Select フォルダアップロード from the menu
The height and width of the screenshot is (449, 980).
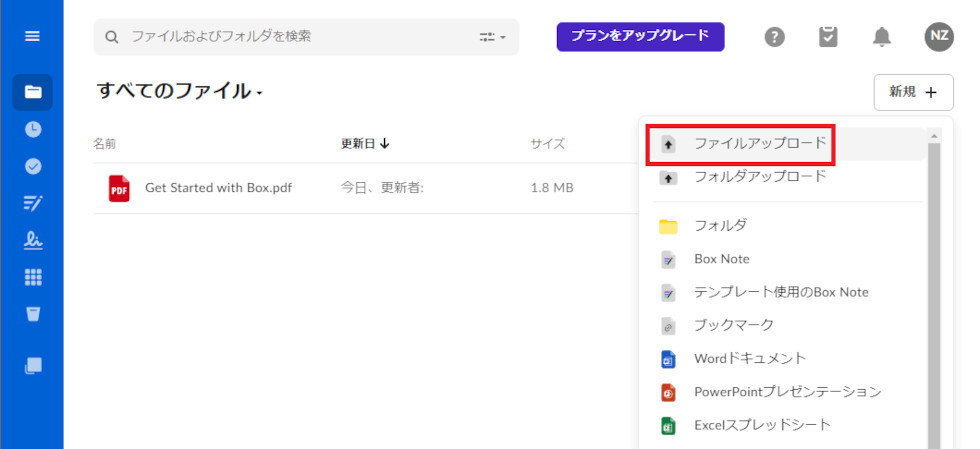tap(760, 177)
